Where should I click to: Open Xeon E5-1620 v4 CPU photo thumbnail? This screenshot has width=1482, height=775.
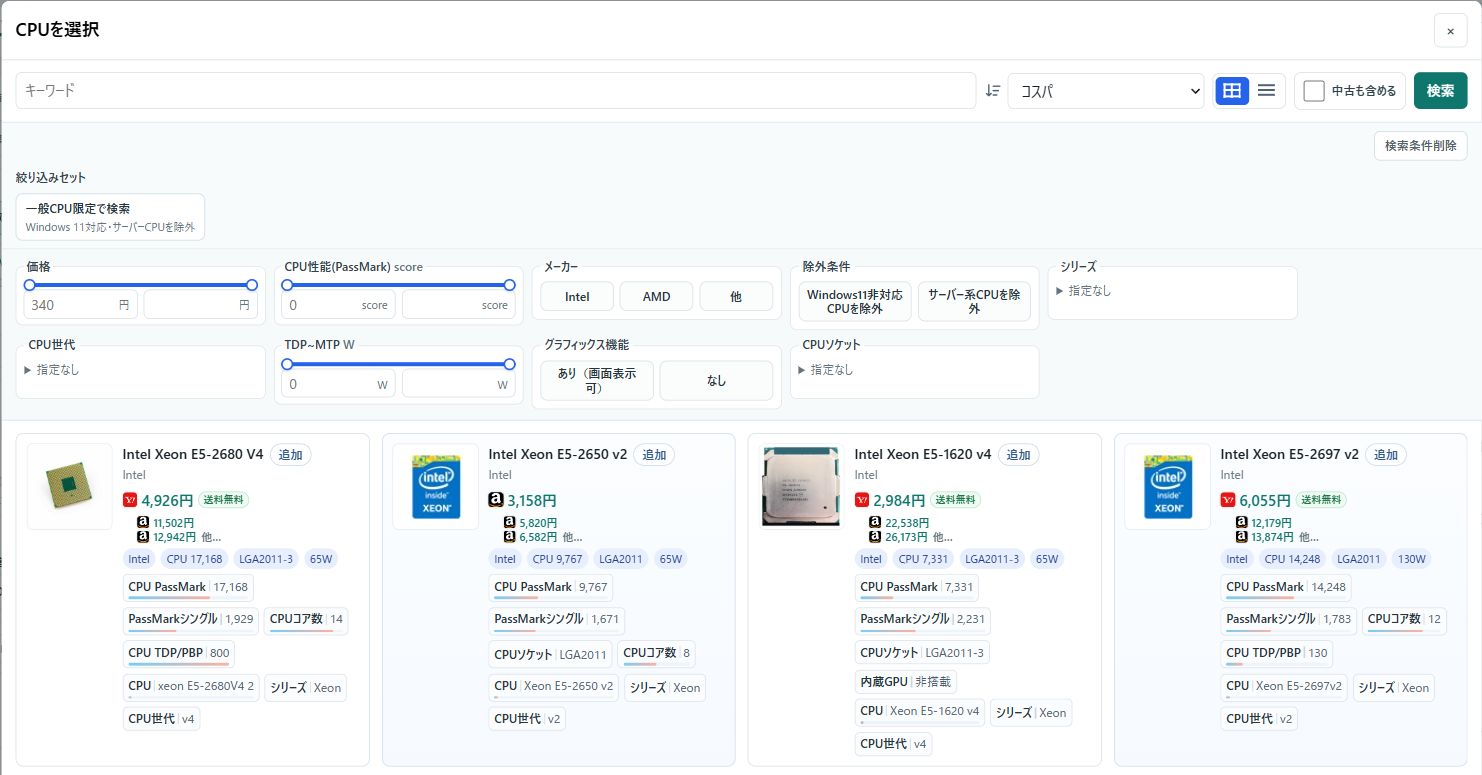click(801, 486)
